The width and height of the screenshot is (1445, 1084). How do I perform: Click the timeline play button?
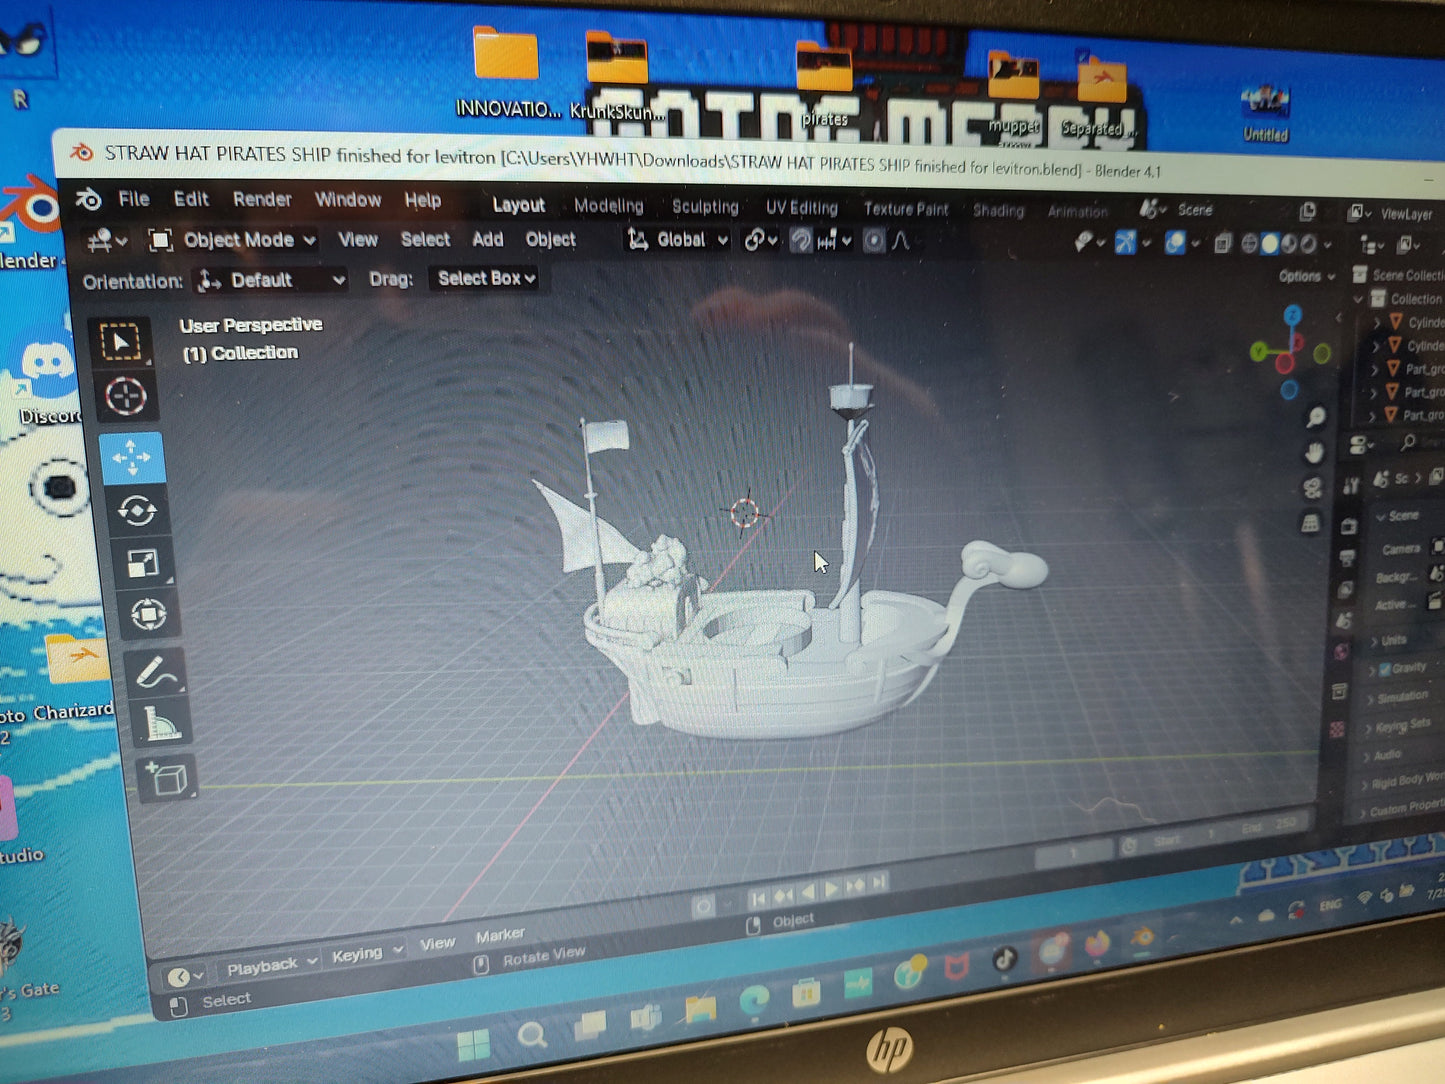pyautogui.click(x=831, y=889)
